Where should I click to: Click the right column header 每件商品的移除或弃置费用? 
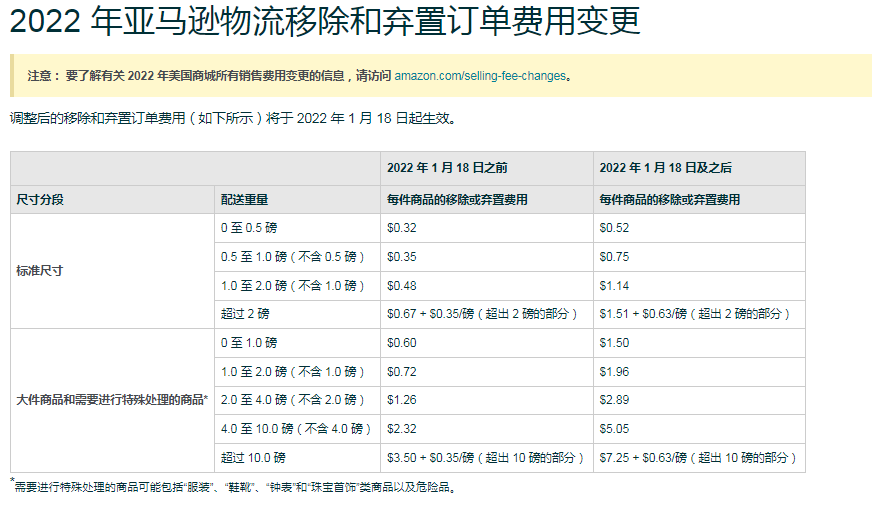coord(670,200)
